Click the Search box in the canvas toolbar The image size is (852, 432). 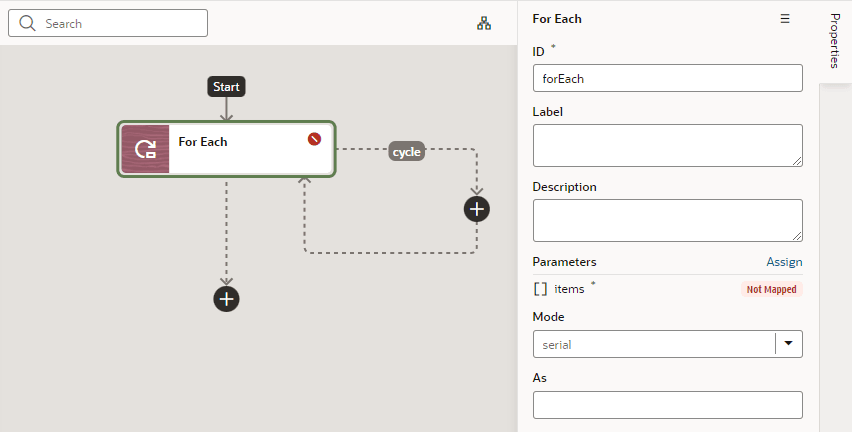[108, 23]
